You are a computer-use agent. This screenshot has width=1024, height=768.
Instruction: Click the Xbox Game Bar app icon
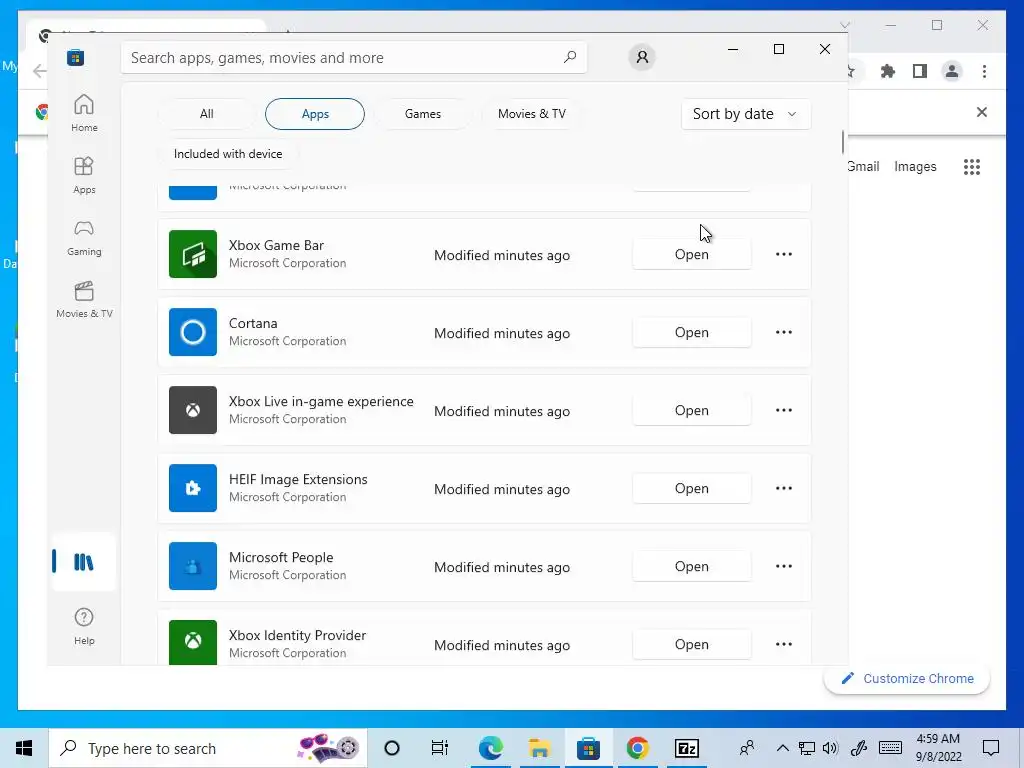coord(193,254)
